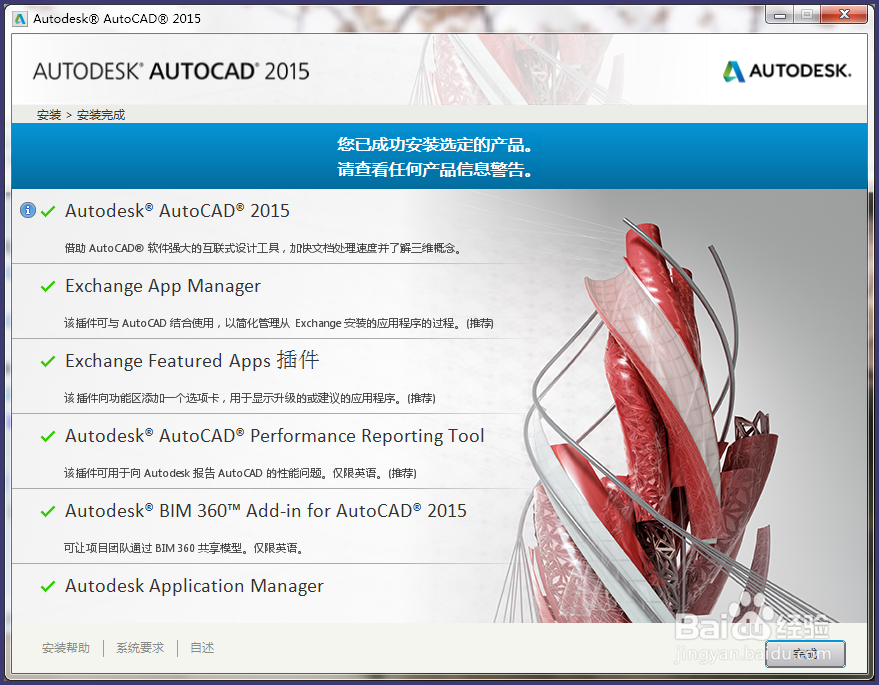Click the info icon beside Autodesk AutoCAD 2015

tap(27, 210)
